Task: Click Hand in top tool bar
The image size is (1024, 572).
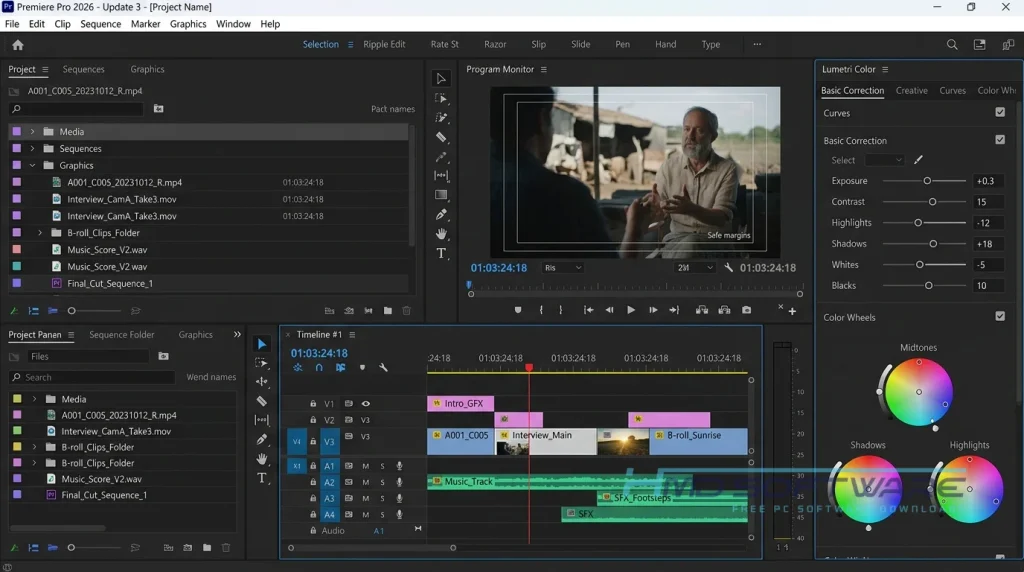Action: tap(665, 44)
